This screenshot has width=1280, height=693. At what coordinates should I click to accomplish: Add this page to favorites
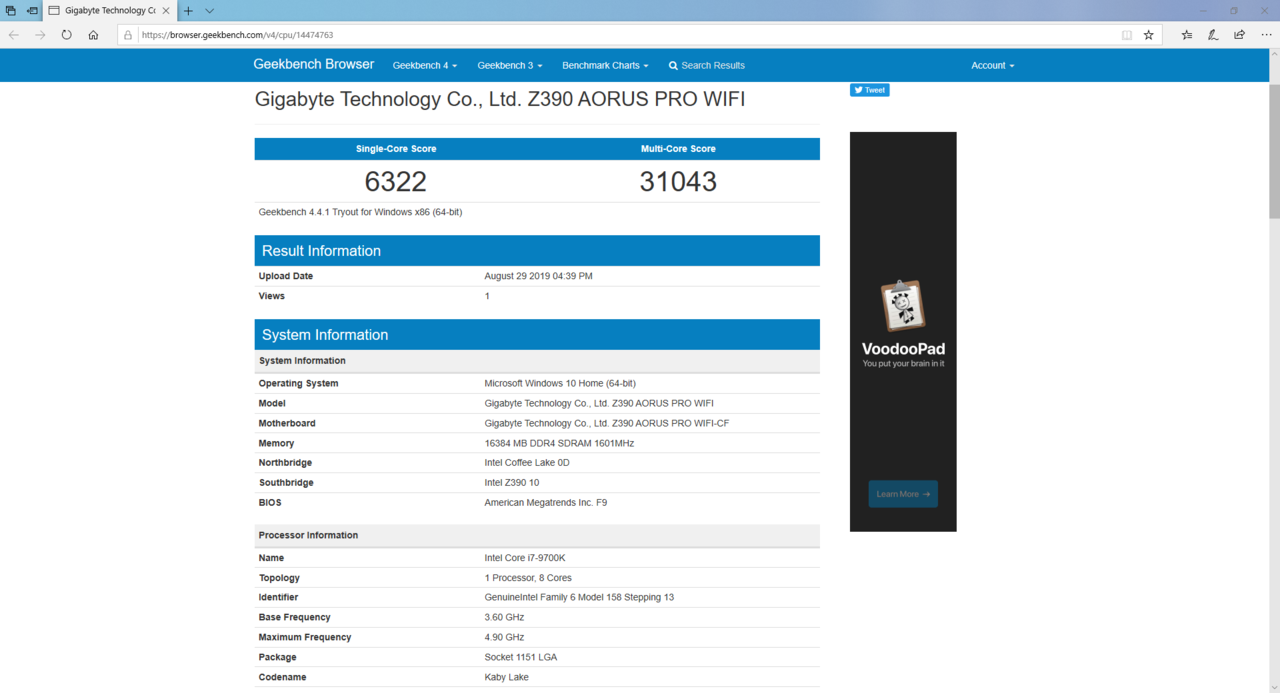(1149, 35)
